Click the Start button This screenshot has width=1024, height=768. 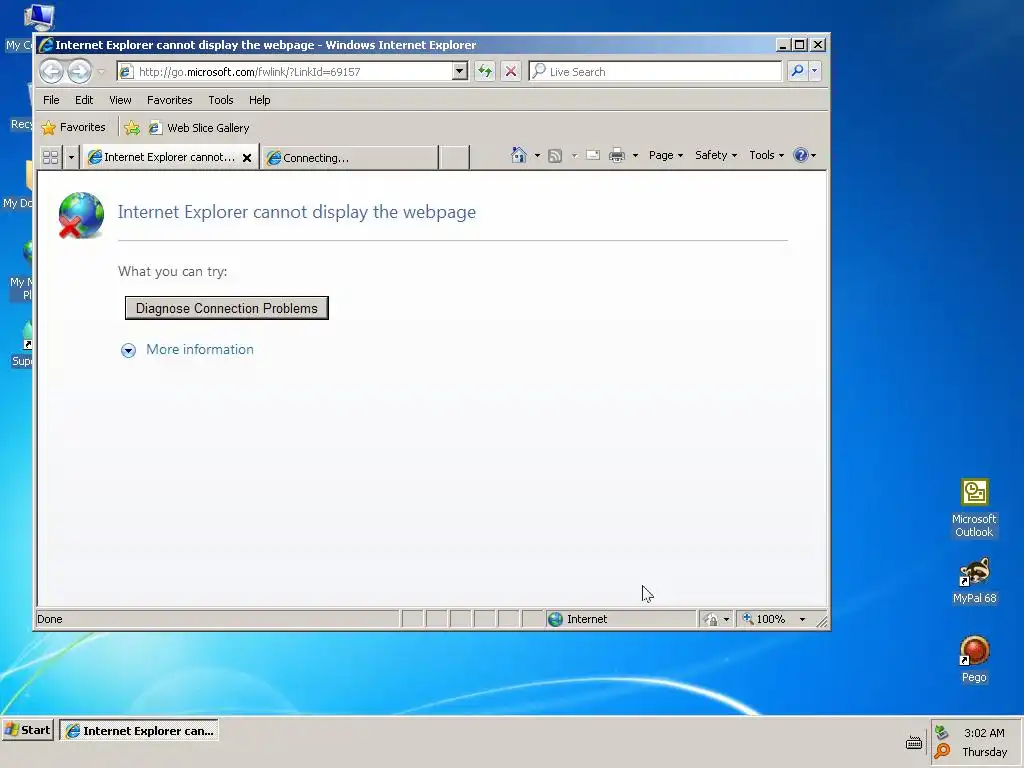27,730
